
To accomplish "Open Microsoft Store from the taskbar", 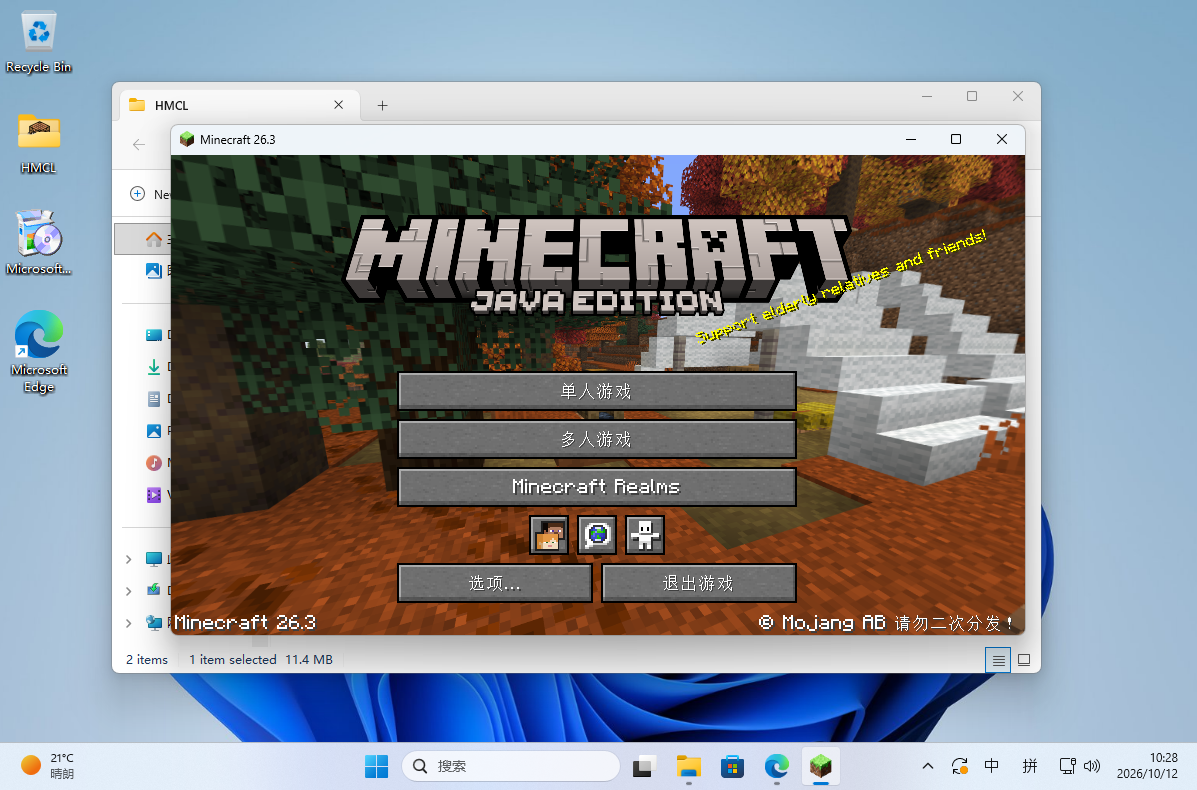I will pos(732,766).
